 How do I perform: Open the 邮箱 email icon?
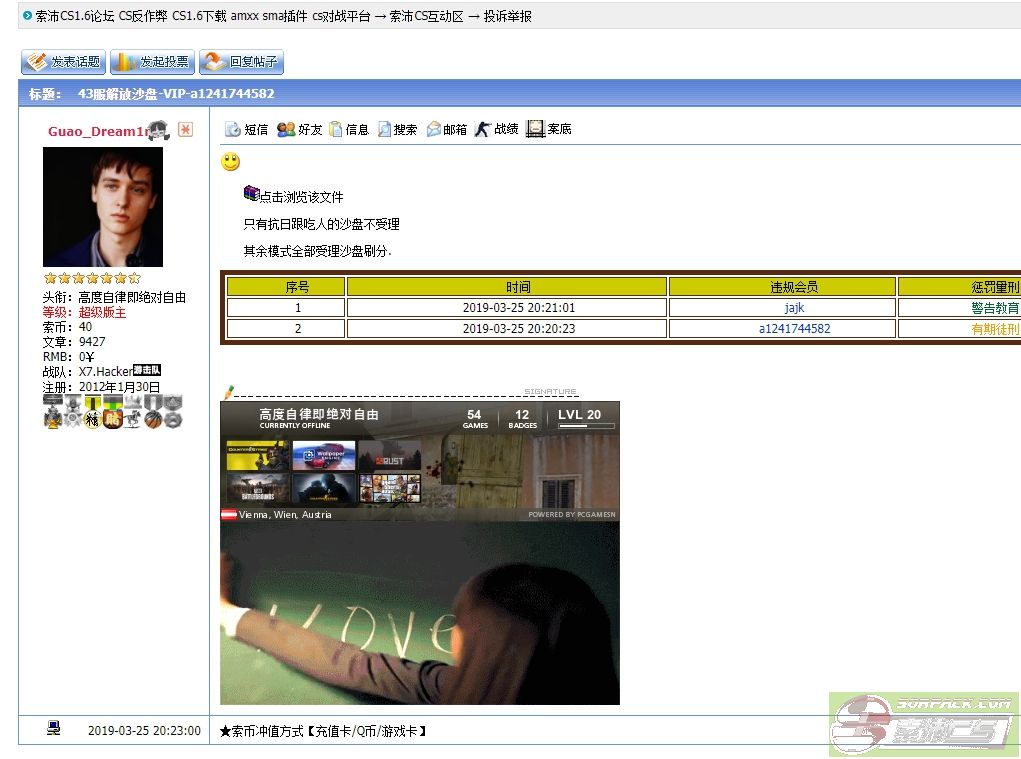(x=446, y=129)
